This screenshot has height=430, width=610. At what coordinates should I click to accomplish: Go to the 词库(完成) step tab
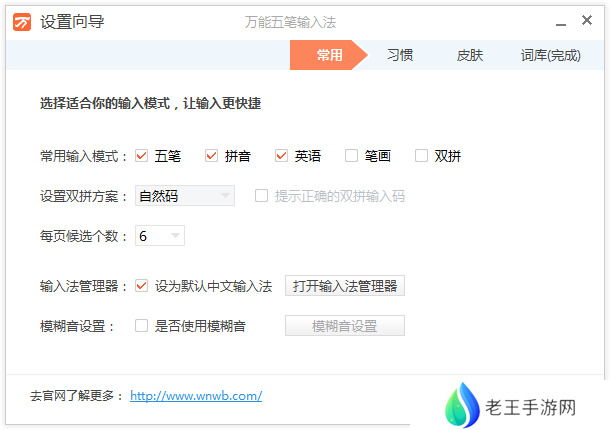click(550, 55)
